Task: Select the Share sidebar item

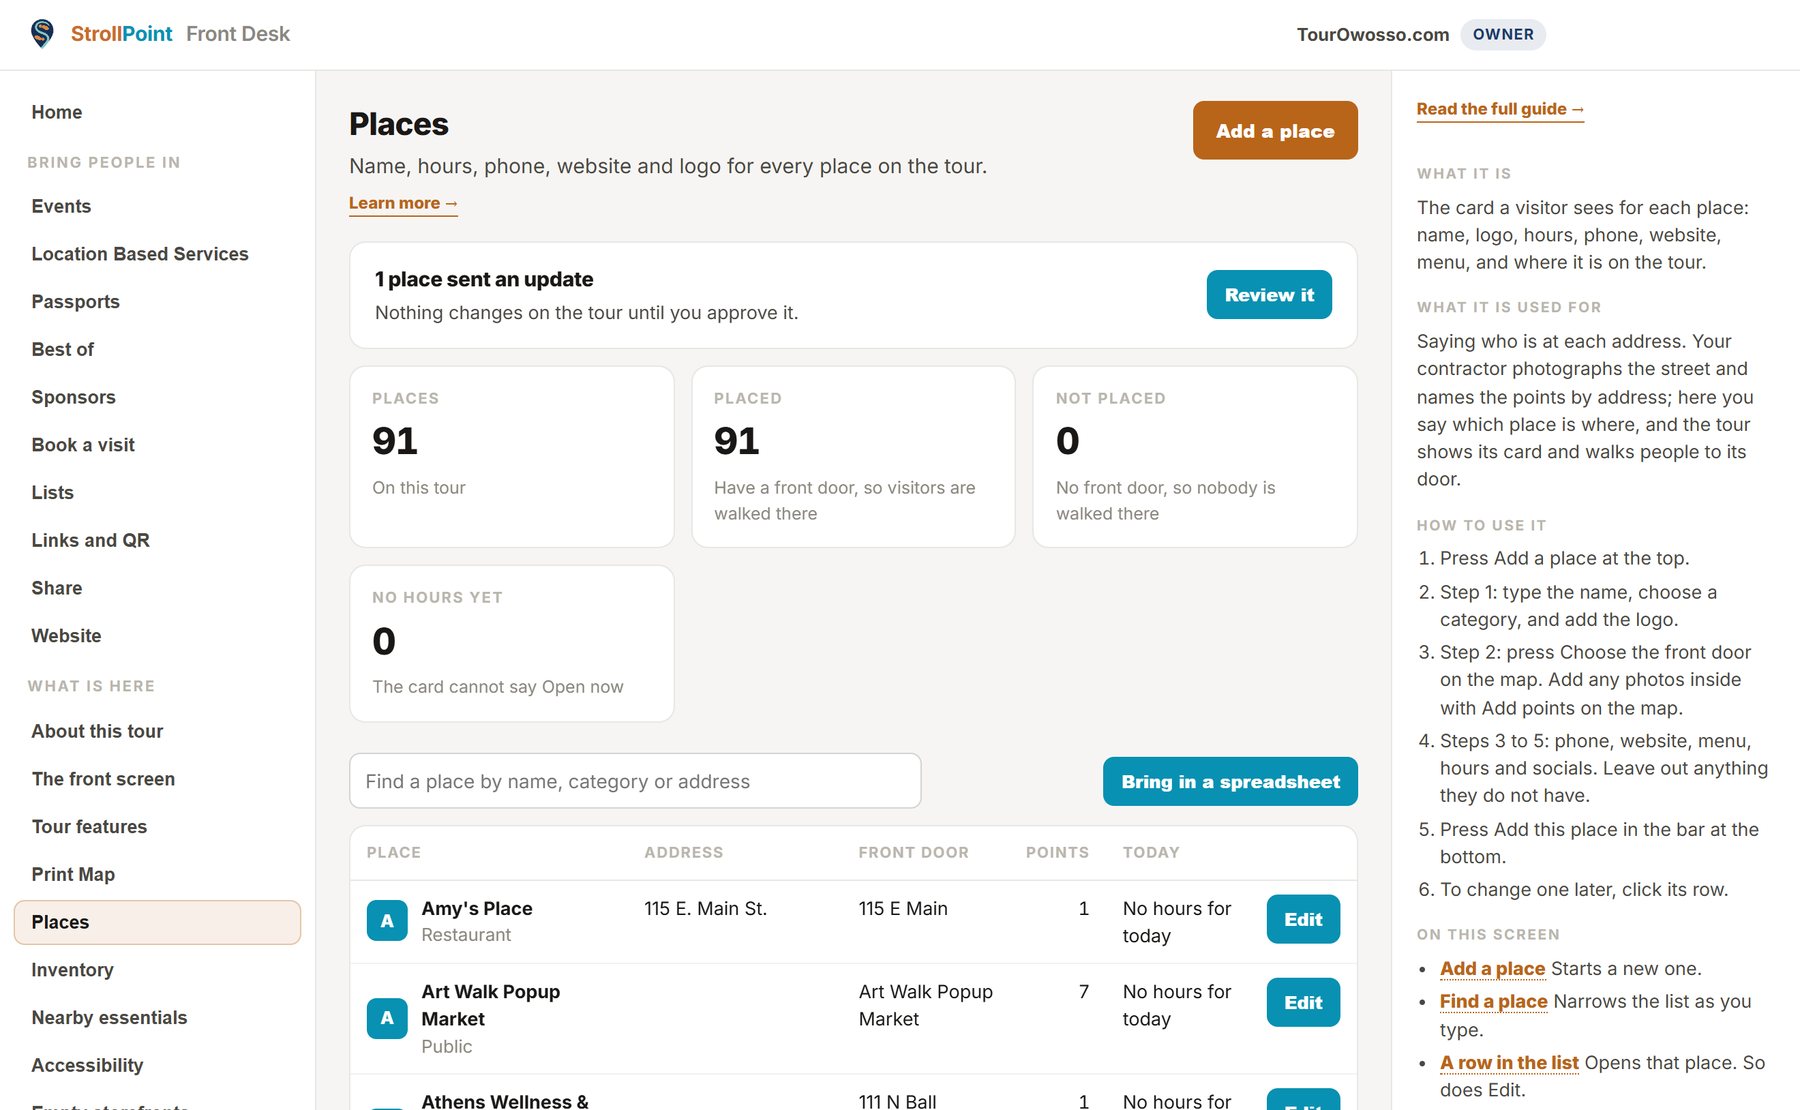Action: point(57,588)
